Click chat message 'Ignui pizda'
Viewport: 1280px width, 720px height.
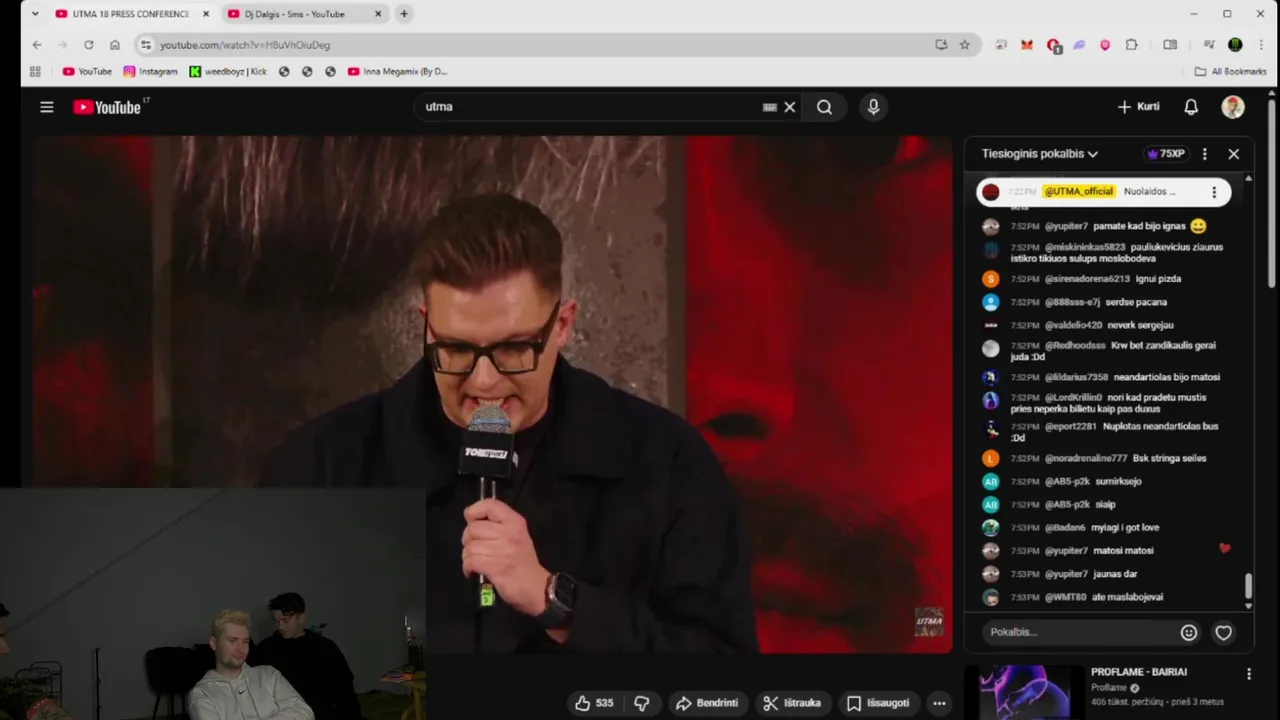pos(1158,279)
